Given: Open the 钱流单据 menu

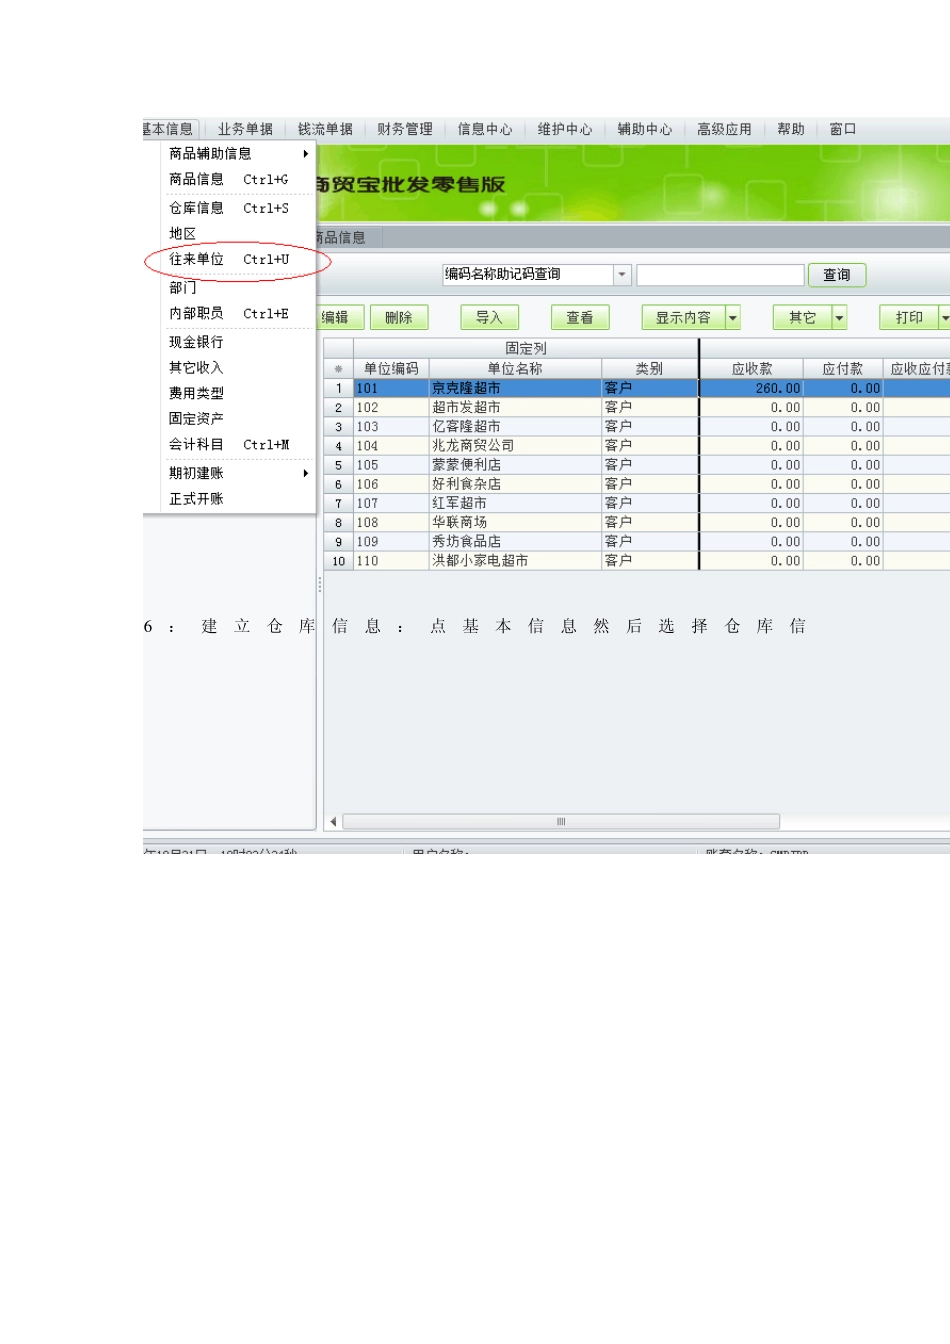Looking at the screenshot, I should tap(325, 129).
